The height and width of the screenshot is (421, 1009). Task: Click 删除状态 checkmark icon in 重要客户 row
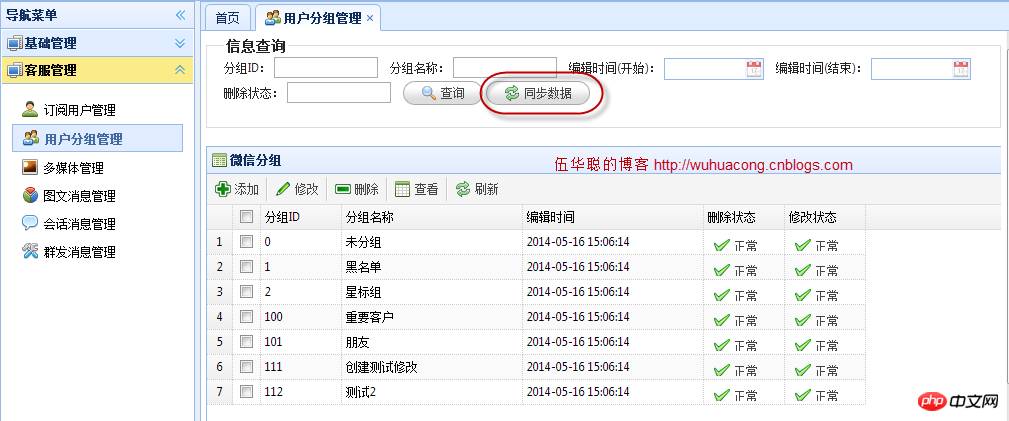pos(722,320)
